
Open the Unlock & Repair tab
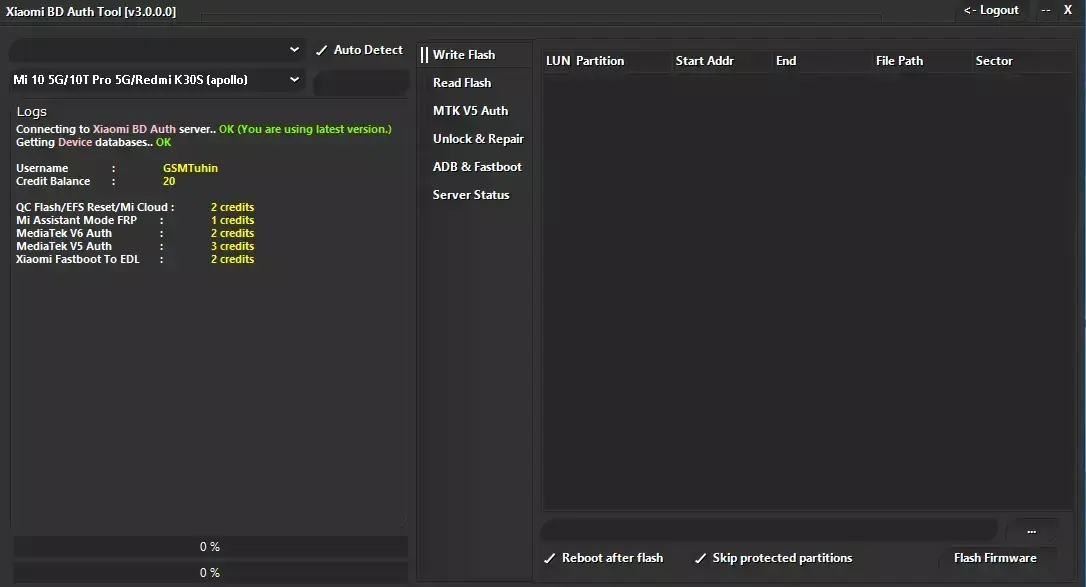pyautogui.click(x=478, y=139)
